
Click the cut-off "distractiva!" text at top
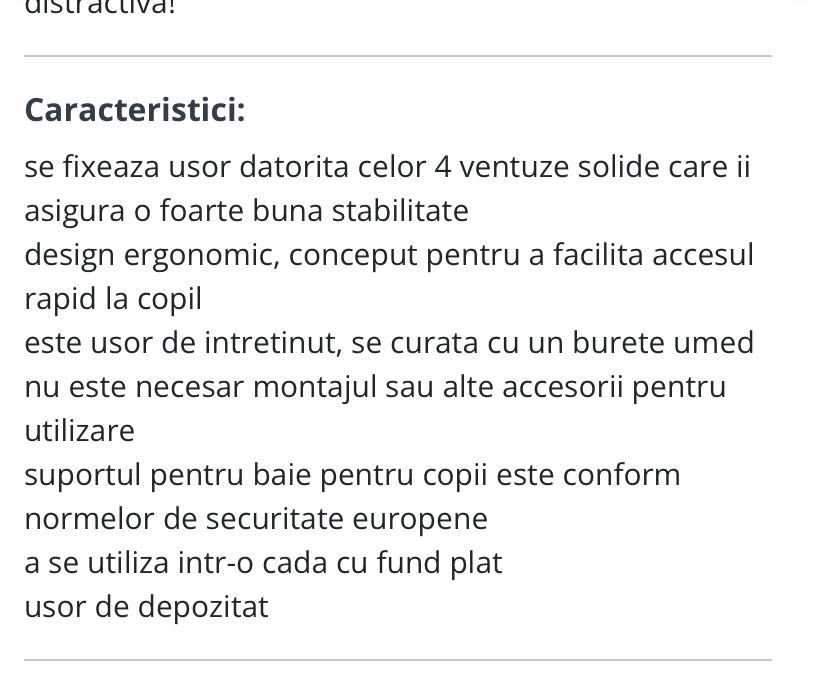[x=99, y=6]
